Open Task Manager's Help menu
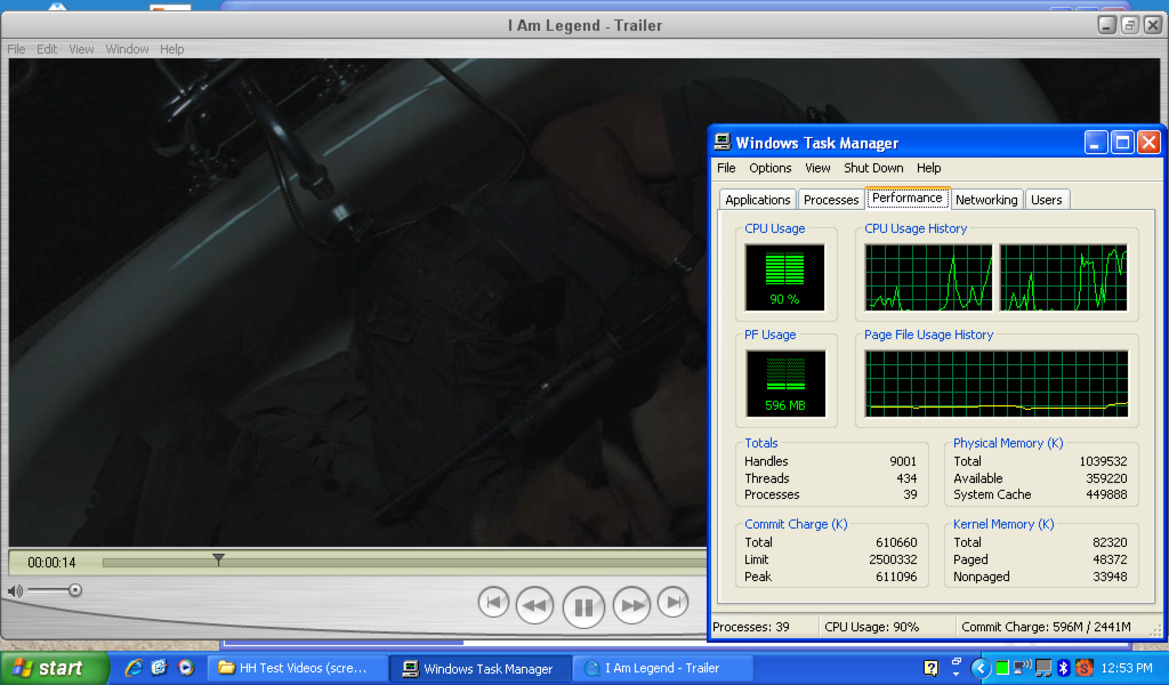The height and width of the screenshot is (685, 1169). point(928,168)
